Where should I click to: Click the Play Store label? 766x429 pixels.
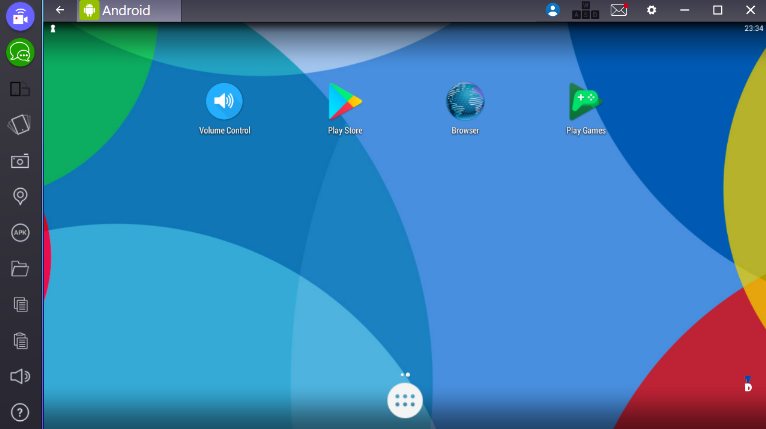tap(345, 130)
